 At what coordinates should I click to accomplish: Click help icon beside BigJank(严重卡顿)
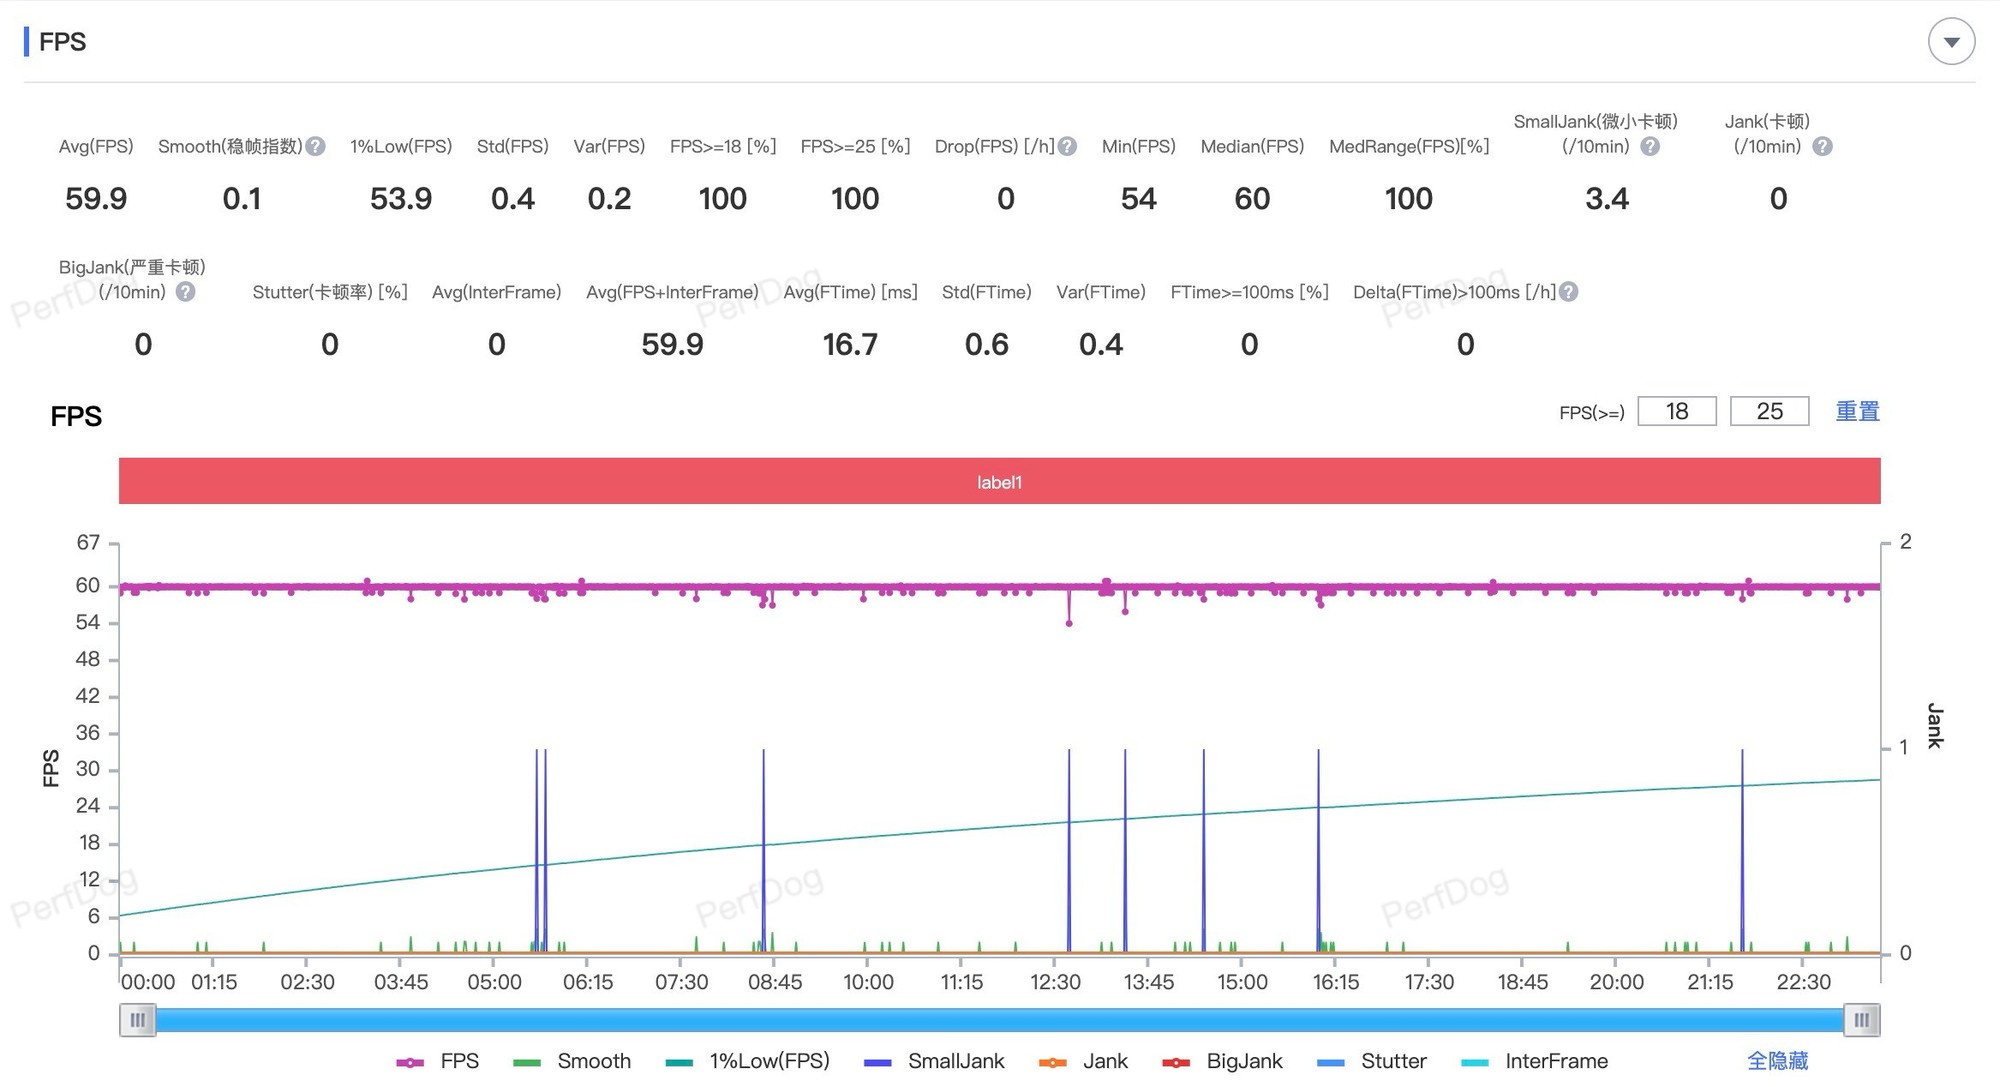(185, 292)
